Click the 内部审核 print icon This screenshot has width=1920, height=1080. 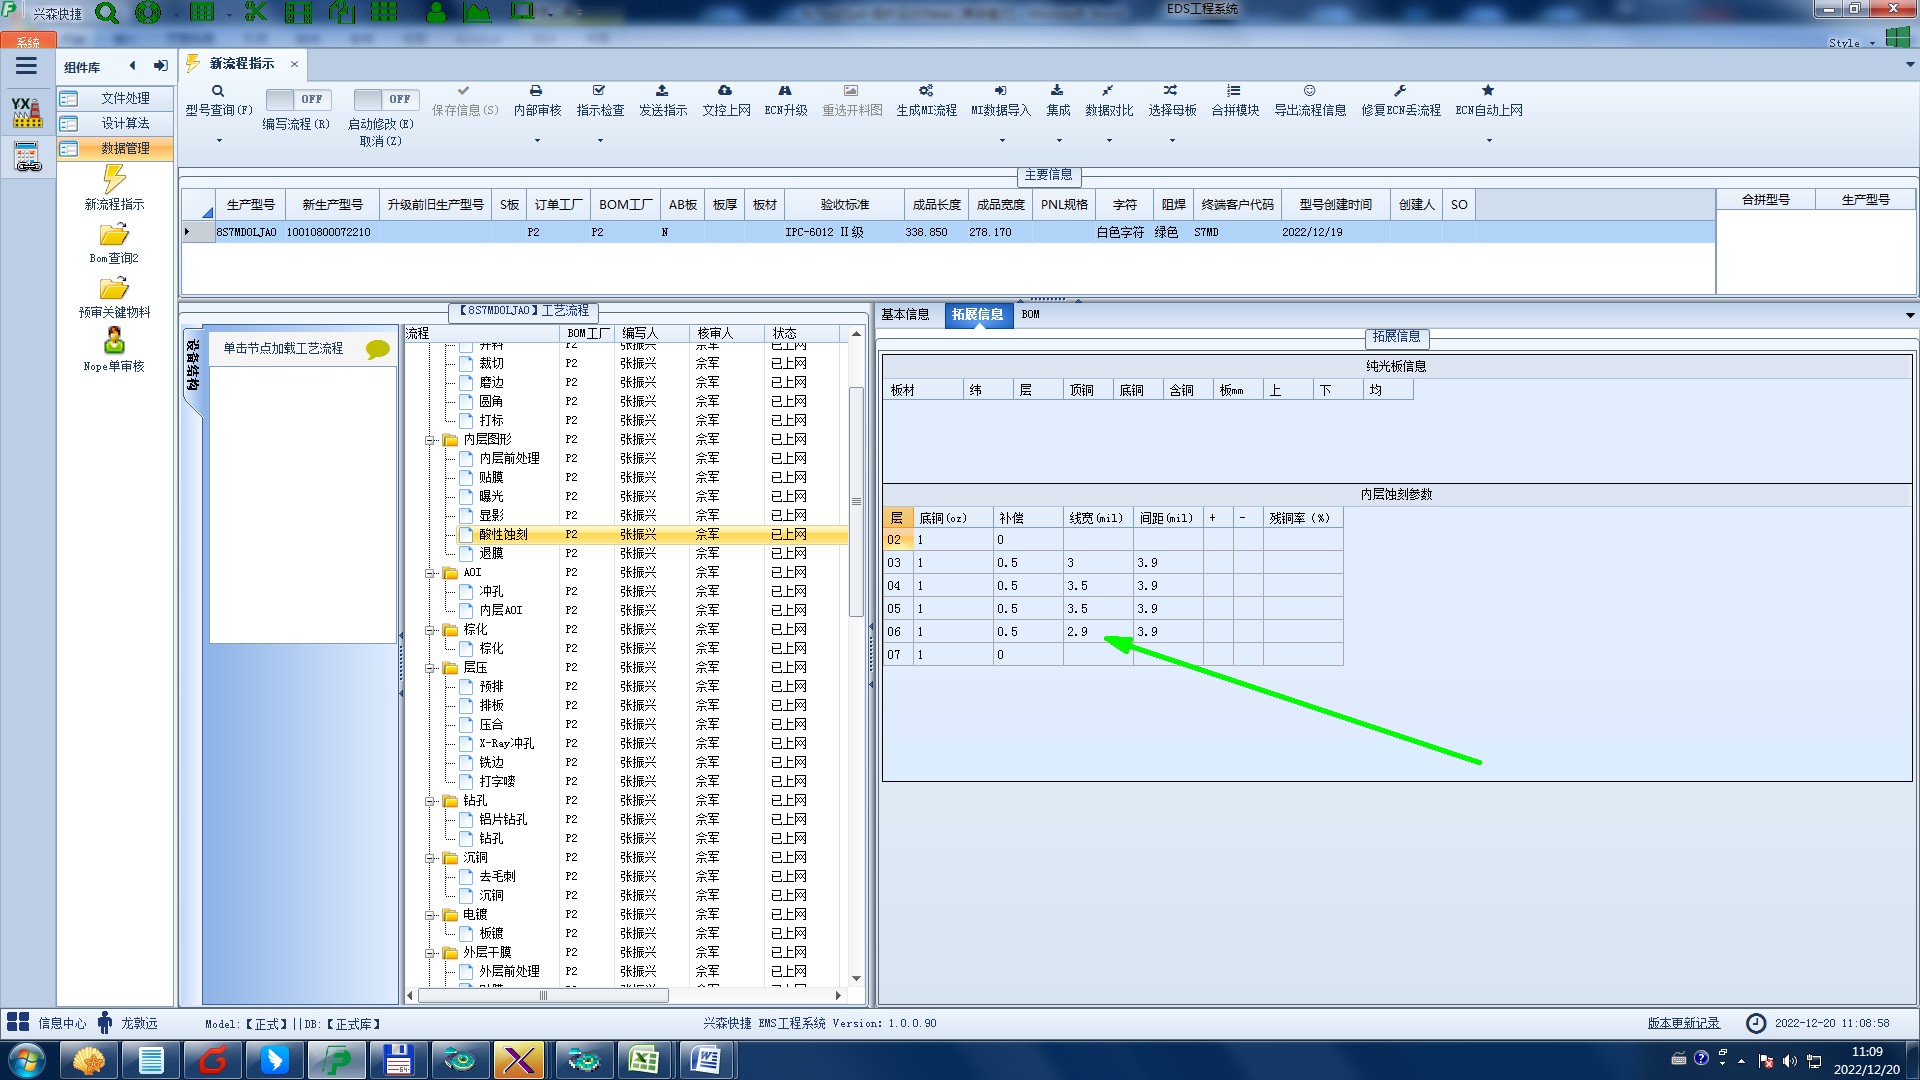click(x=536, y=91)
